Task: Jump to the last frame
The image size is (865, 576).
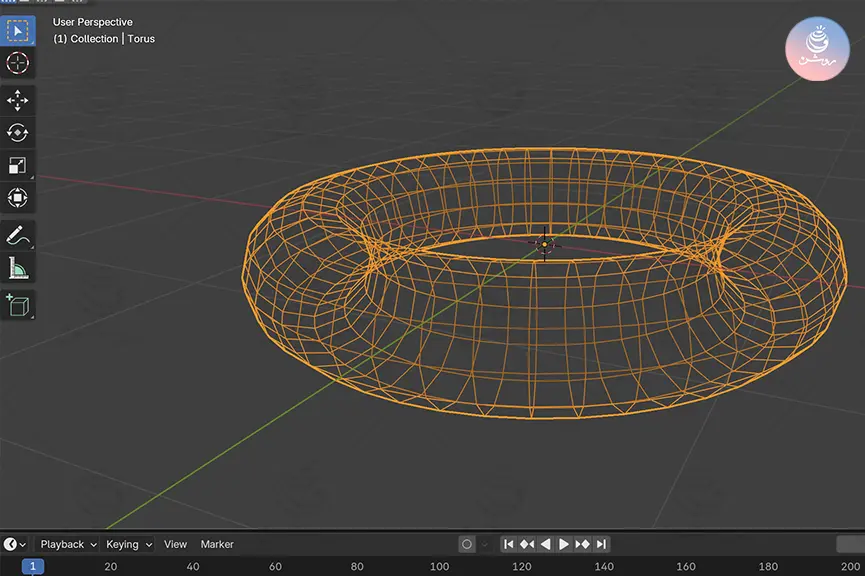Action: coord(601,545)
